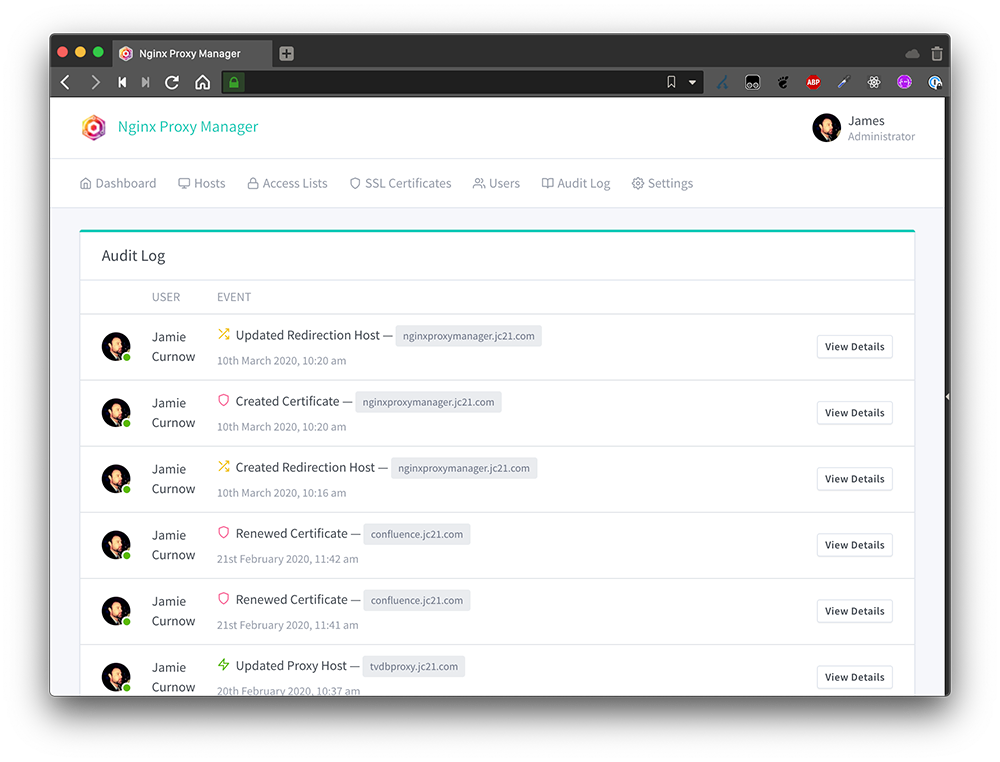1000x762 pixels.
Task: Click the green padlock in the address bar
Action: [232, 82]
